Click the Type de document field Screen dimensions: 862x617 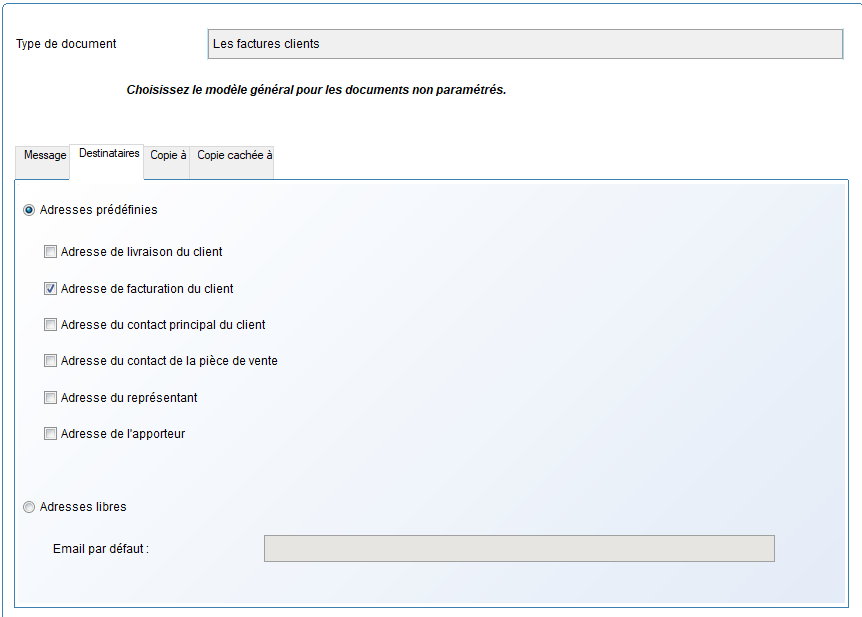coord(525,44)
